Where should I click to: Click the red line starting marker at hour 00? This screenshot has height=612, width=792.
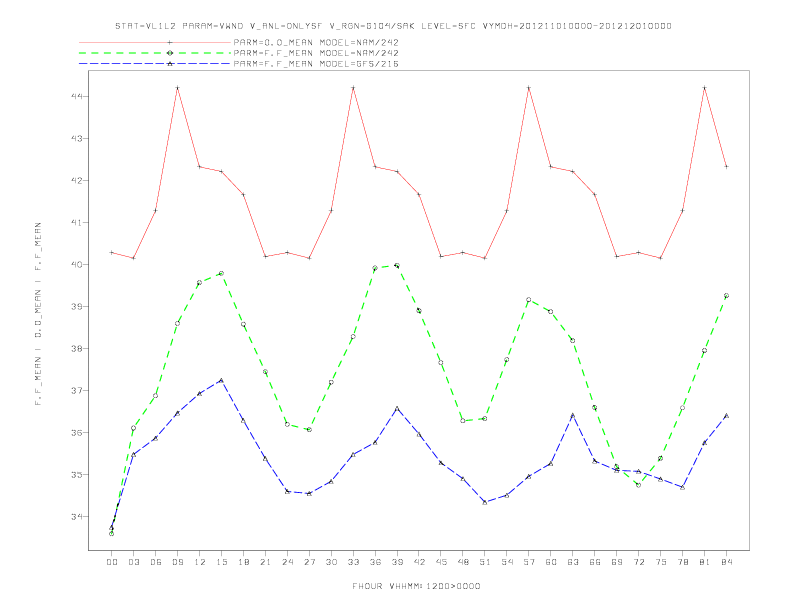112,252
